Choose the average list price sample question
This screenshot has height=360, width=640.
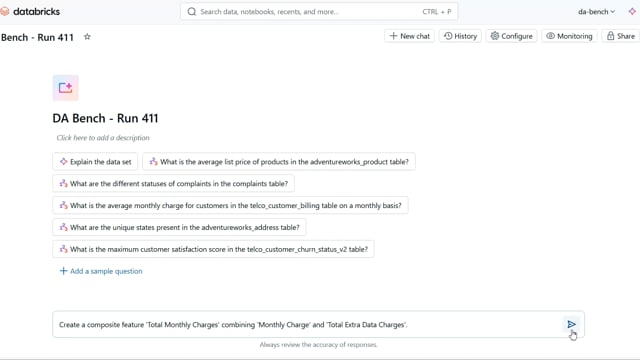[279, 162]
